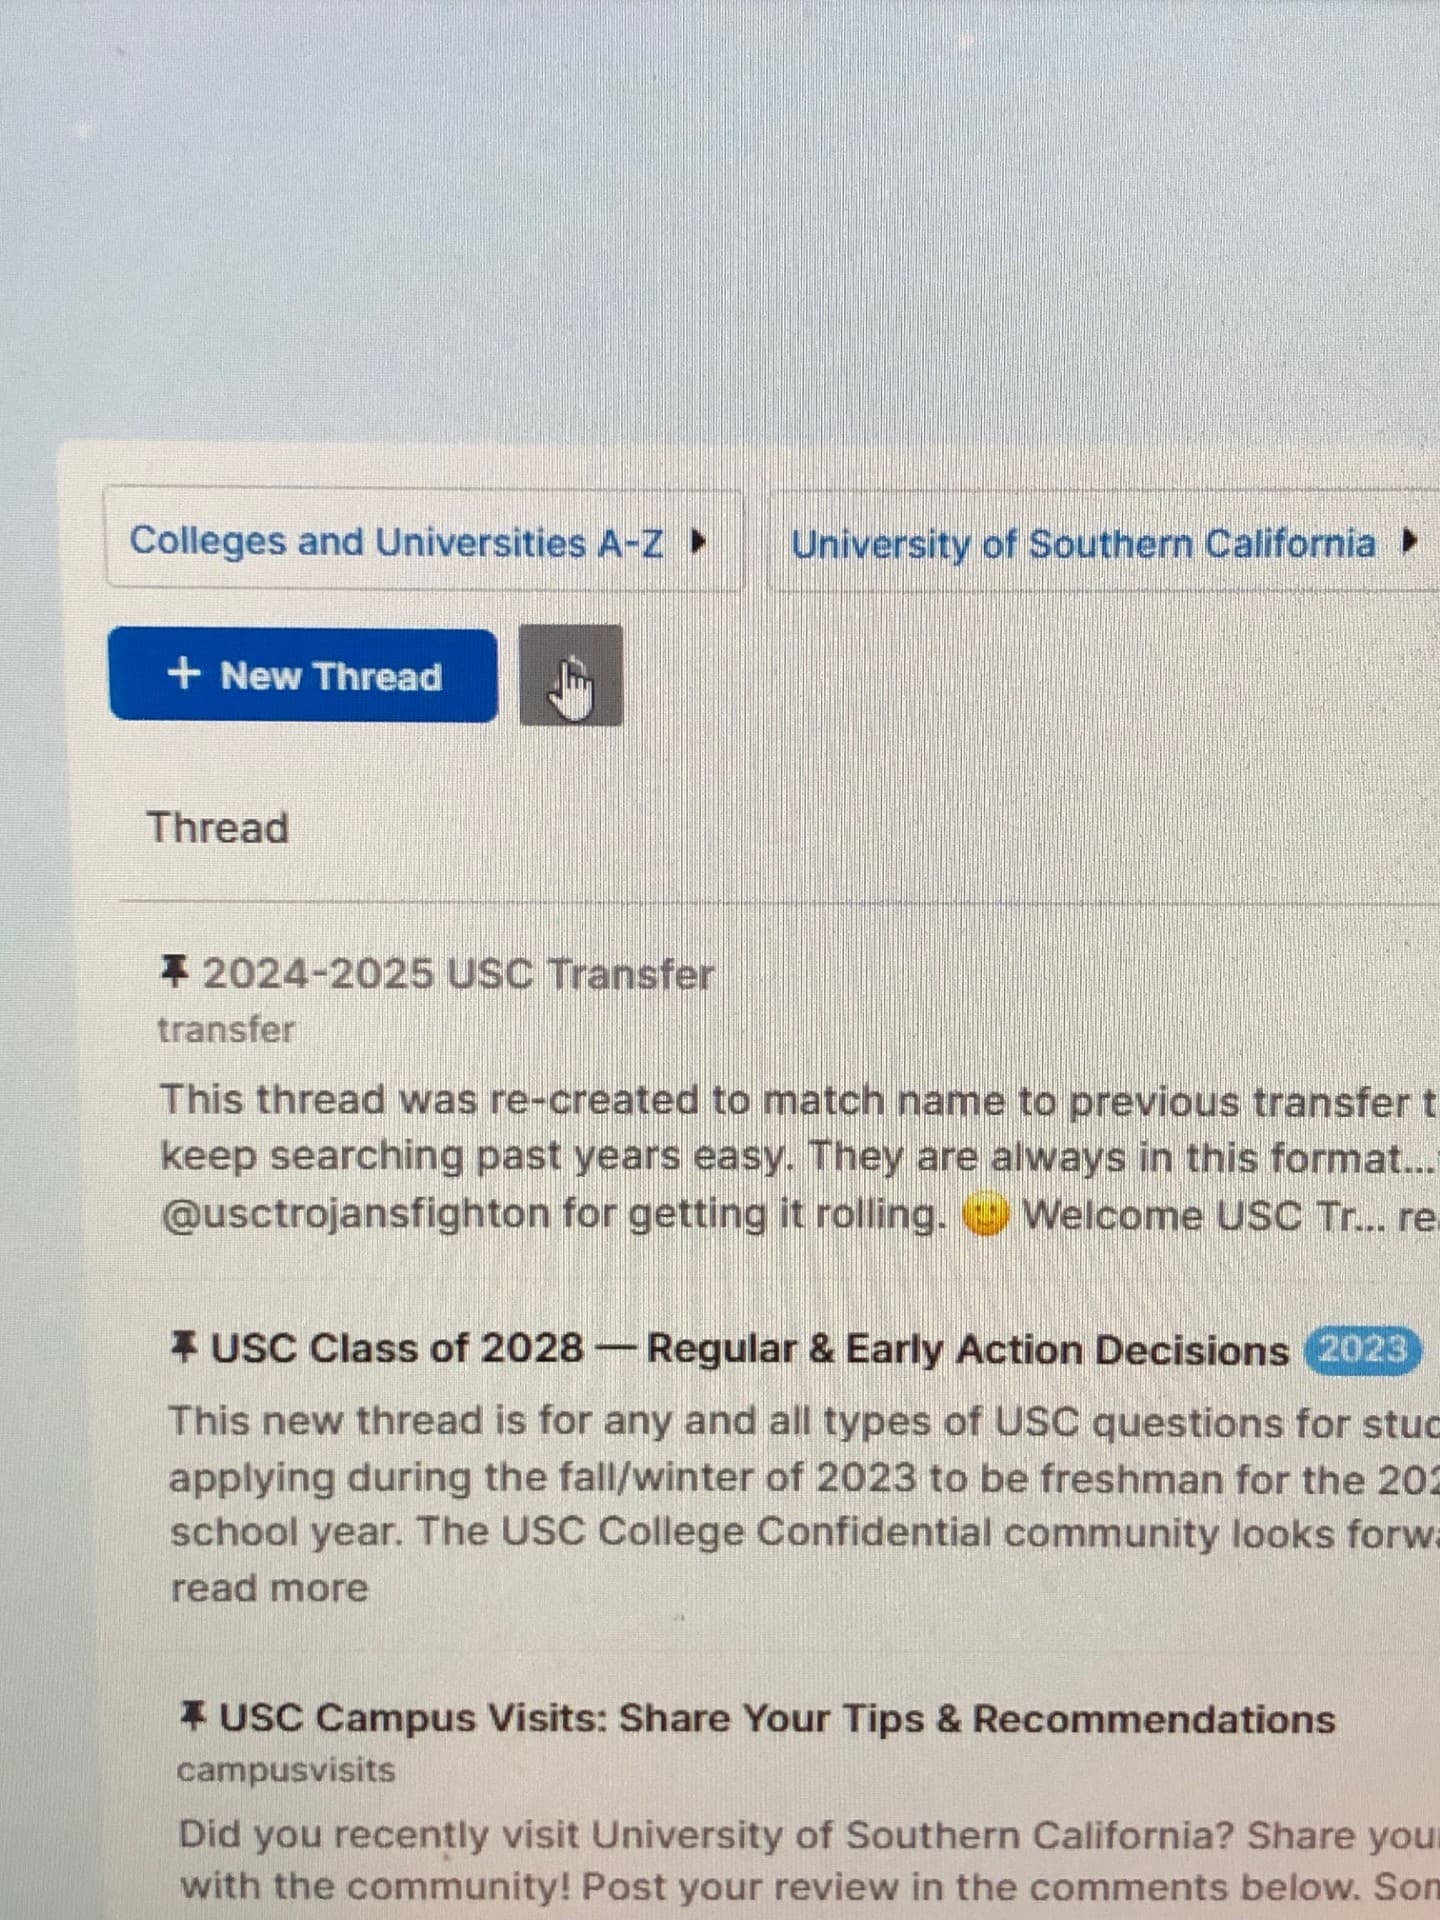This screenshot has width=1440, height=1920.
Task: Click the plus icon on New Thread
Action: (183, 673)
